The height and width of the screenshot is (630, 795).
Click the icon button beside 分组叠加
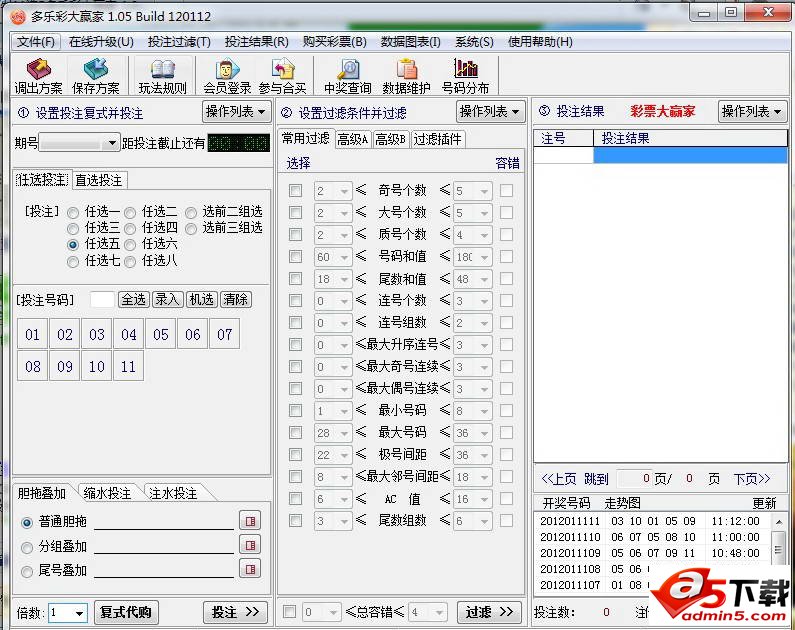[x=250, y=545]
